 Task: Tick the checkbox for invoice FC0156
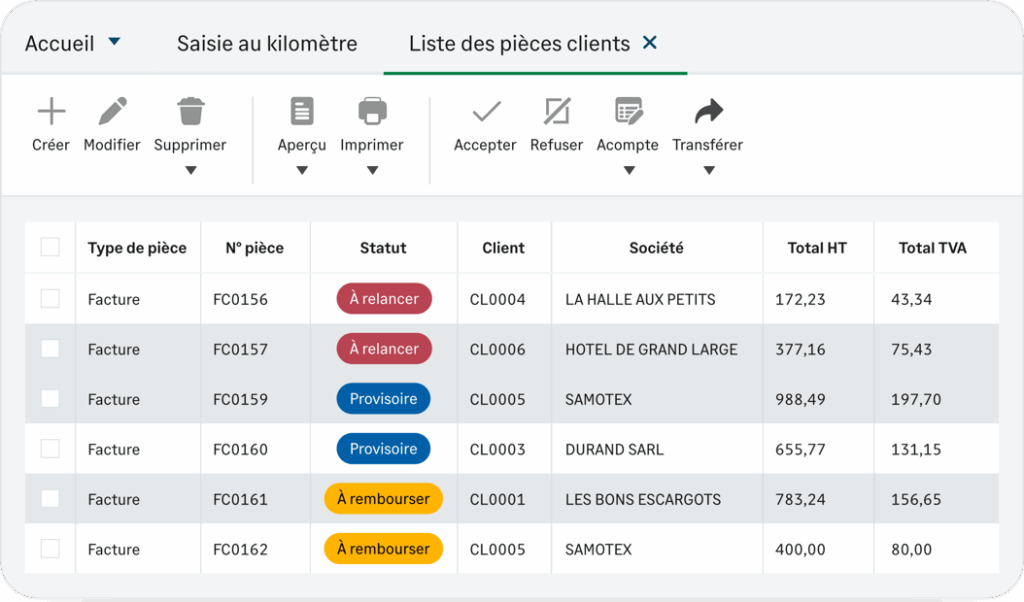pyautogui.click(x=50, y=299)
